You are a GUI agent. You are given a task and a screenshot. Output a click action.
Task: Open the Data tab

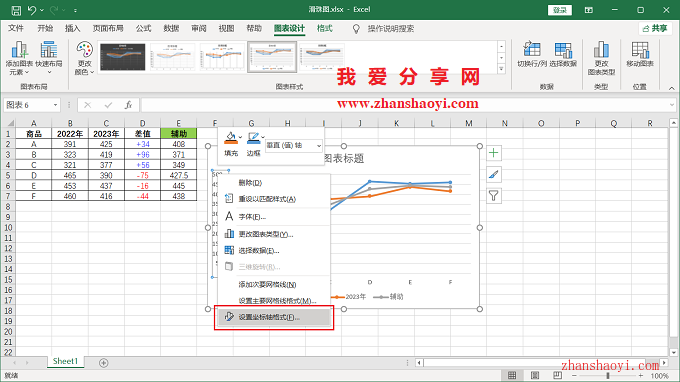point(171,29)
